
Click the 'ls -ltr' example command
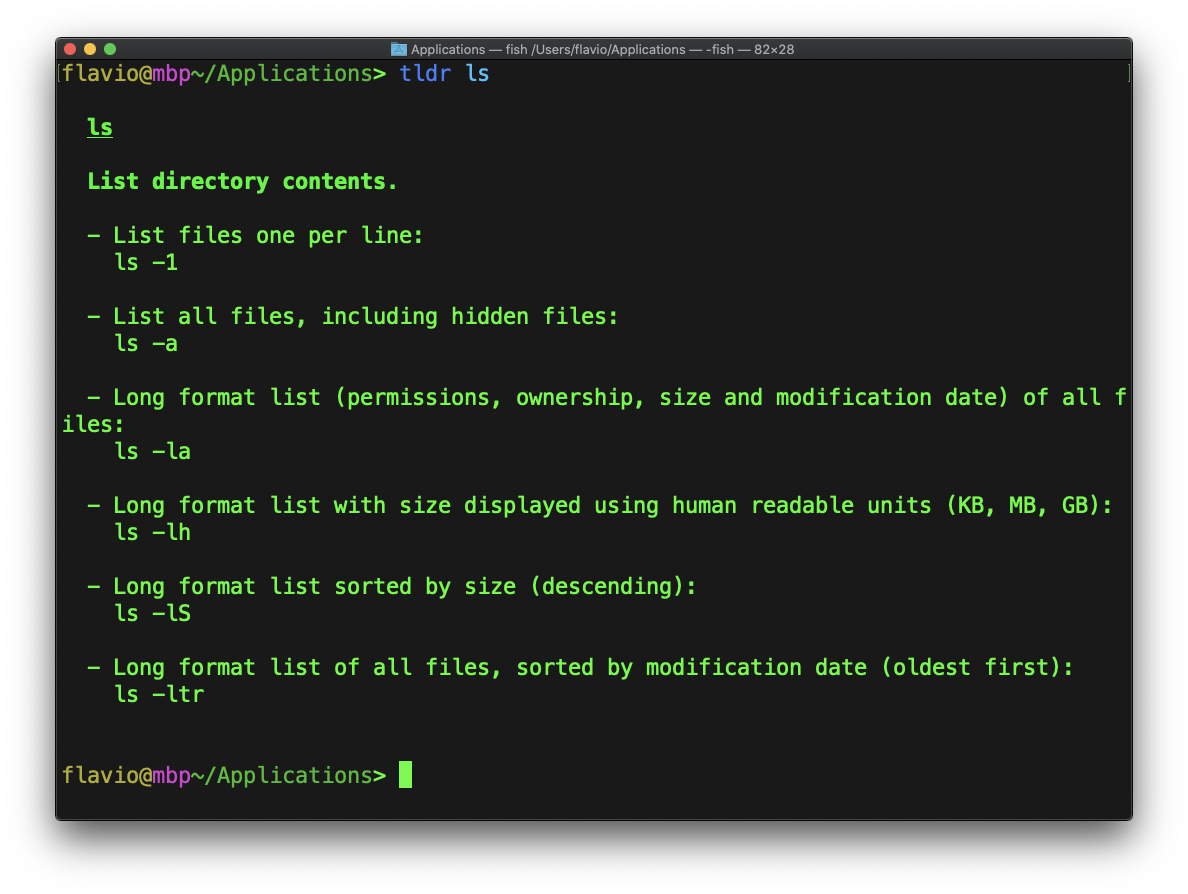159,694
